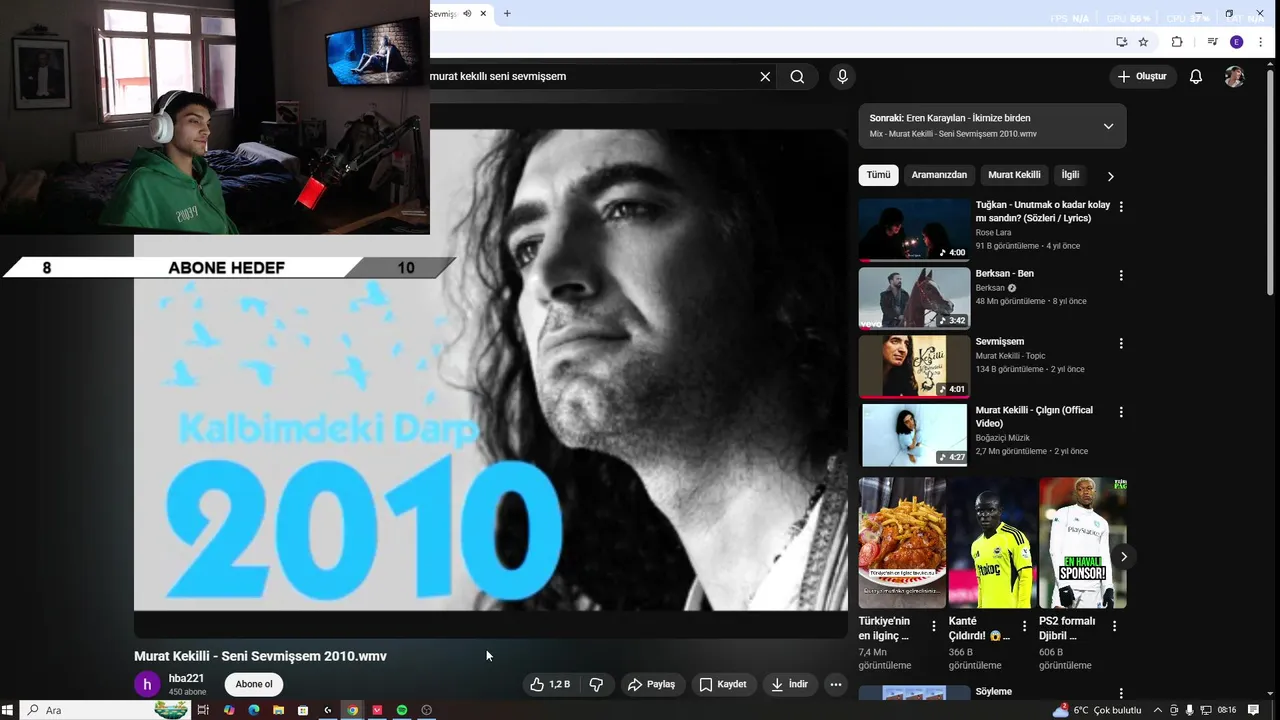Image resolution: width=1280 pixels, height=720 pixels.
Task: Select the İlgili filter chip
Action: [1070, 175]
